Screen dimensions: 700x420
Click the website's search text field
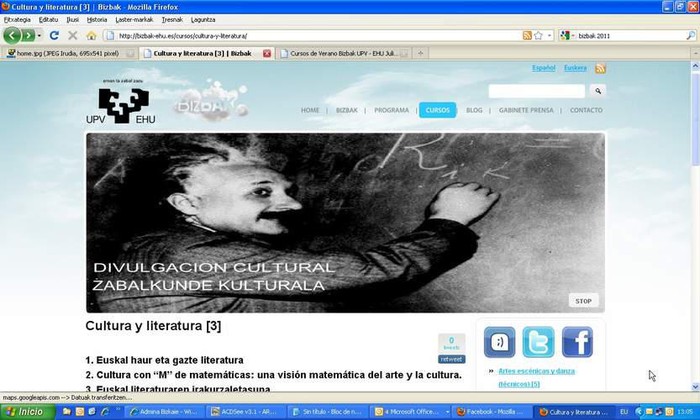click(537, 91)
